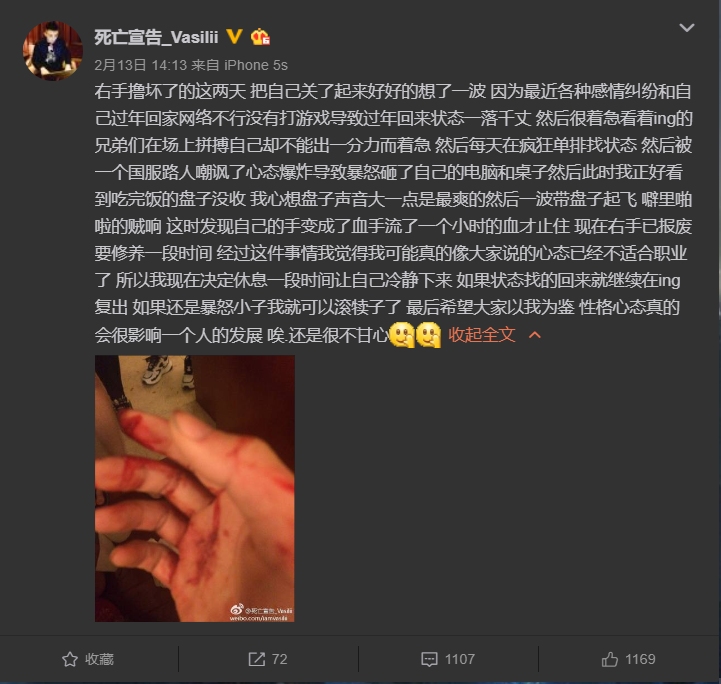Open the 1107 comments count
721x684 pixels.
point(459,659)
